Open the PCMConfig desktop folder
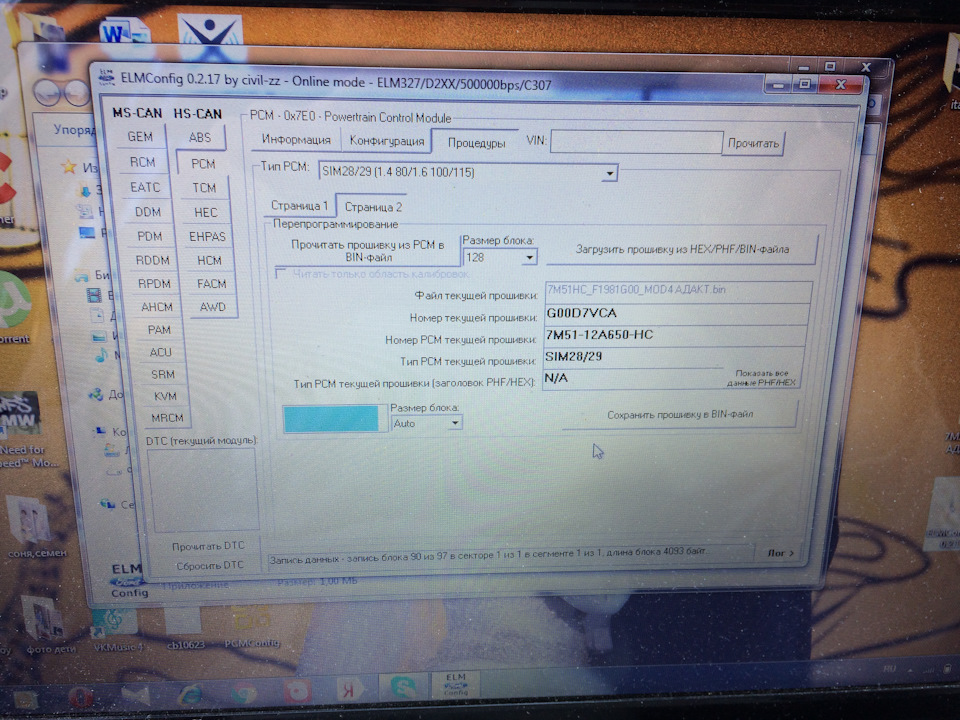Image resolution: width=960 pixels, height=720 pixels. 252,626
